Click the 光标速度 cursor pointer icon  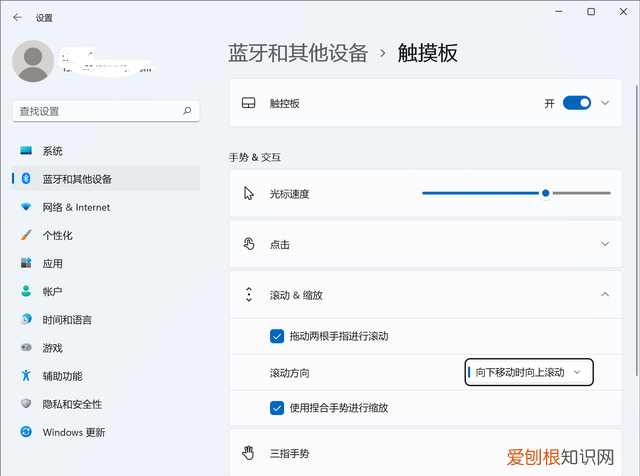[x=249, y=194]
